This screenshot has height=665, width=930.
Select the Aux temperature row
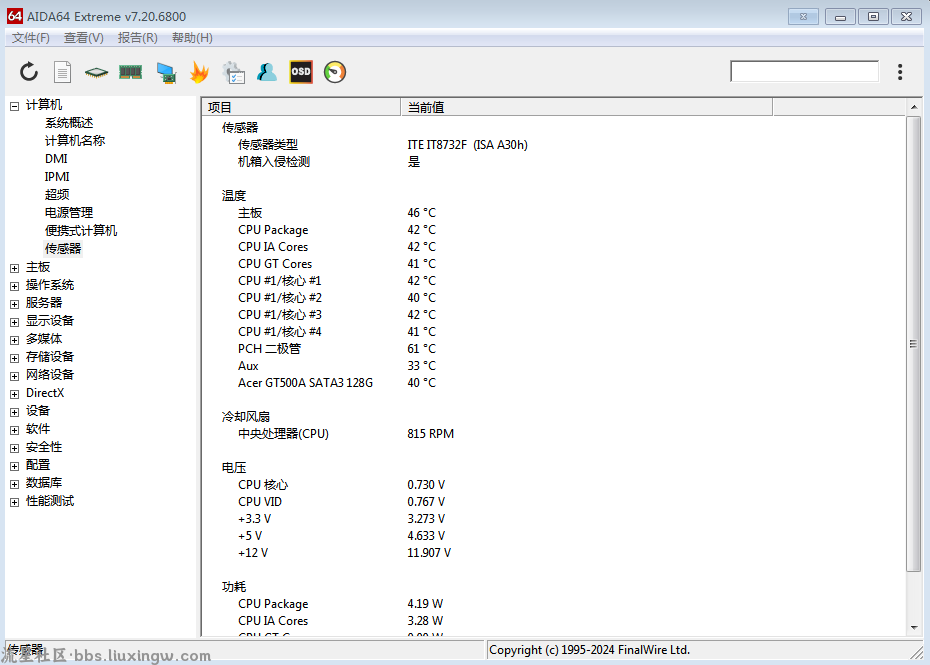pyautogui.click(x=555, y=366)
